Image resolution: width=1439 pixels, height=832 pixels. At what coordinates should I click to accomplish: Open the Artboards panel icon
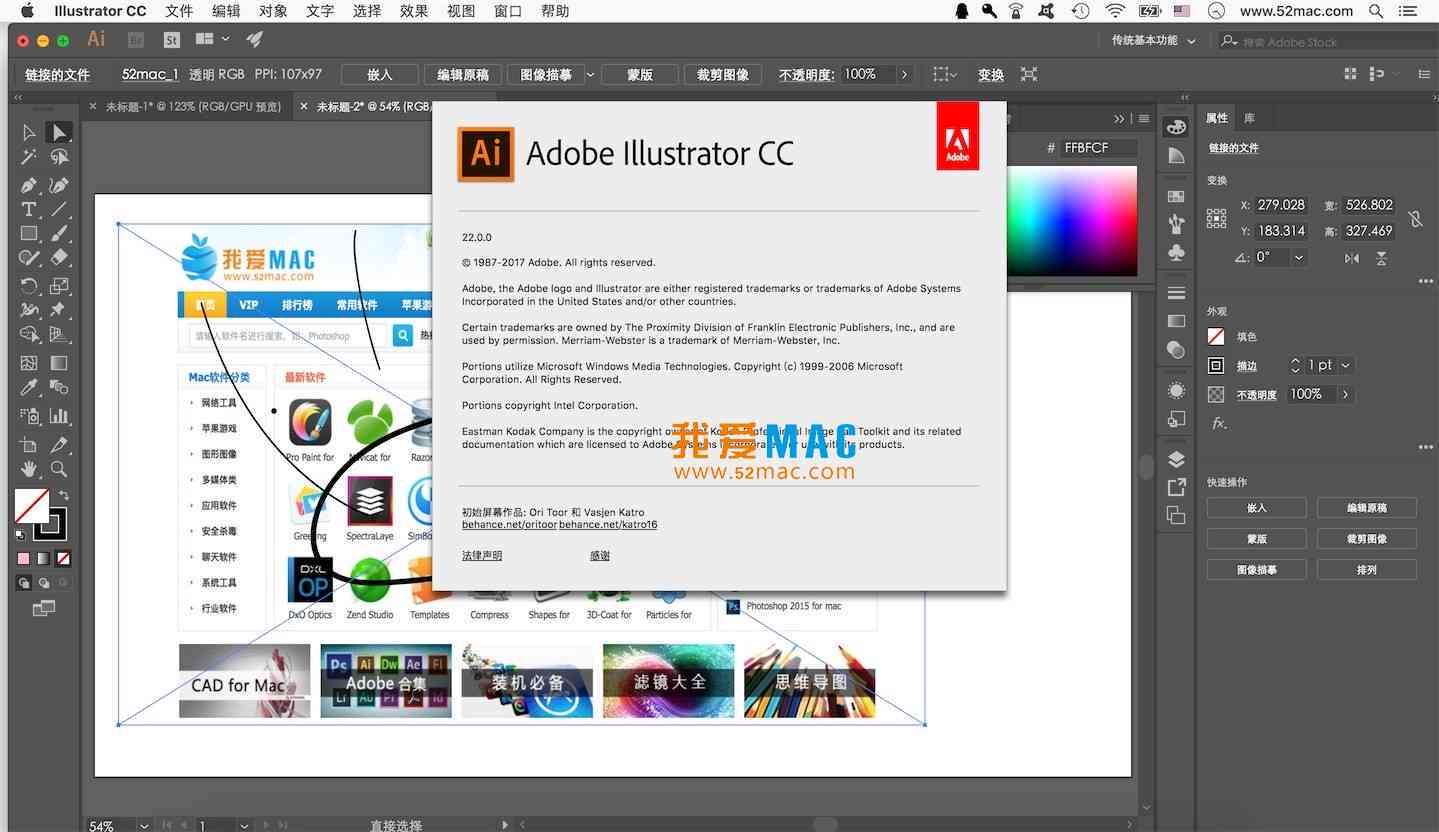pyautogui.click(x=1176, y=515)
